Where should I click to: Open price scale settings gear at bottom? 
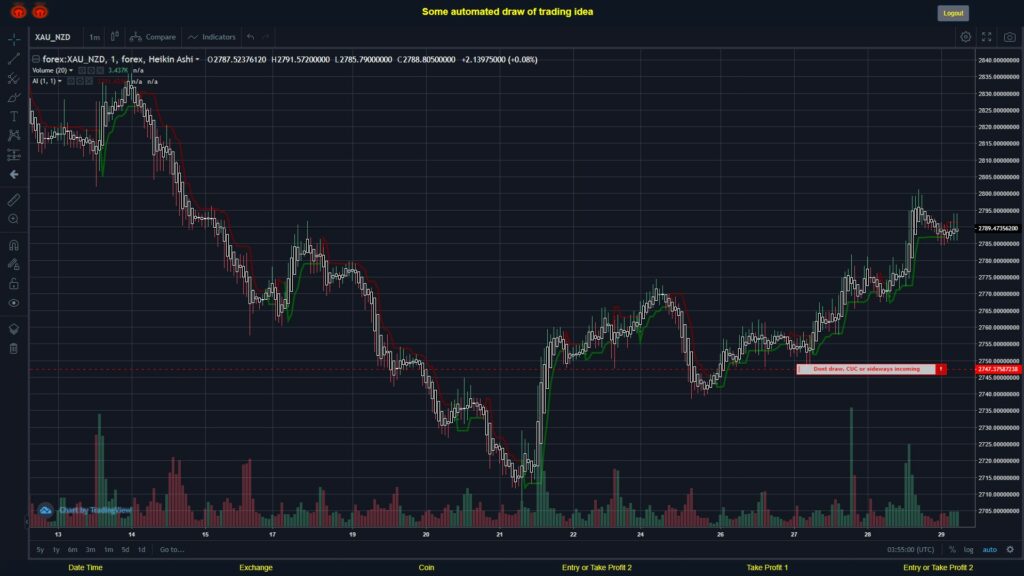click(x=1010, y=550)
